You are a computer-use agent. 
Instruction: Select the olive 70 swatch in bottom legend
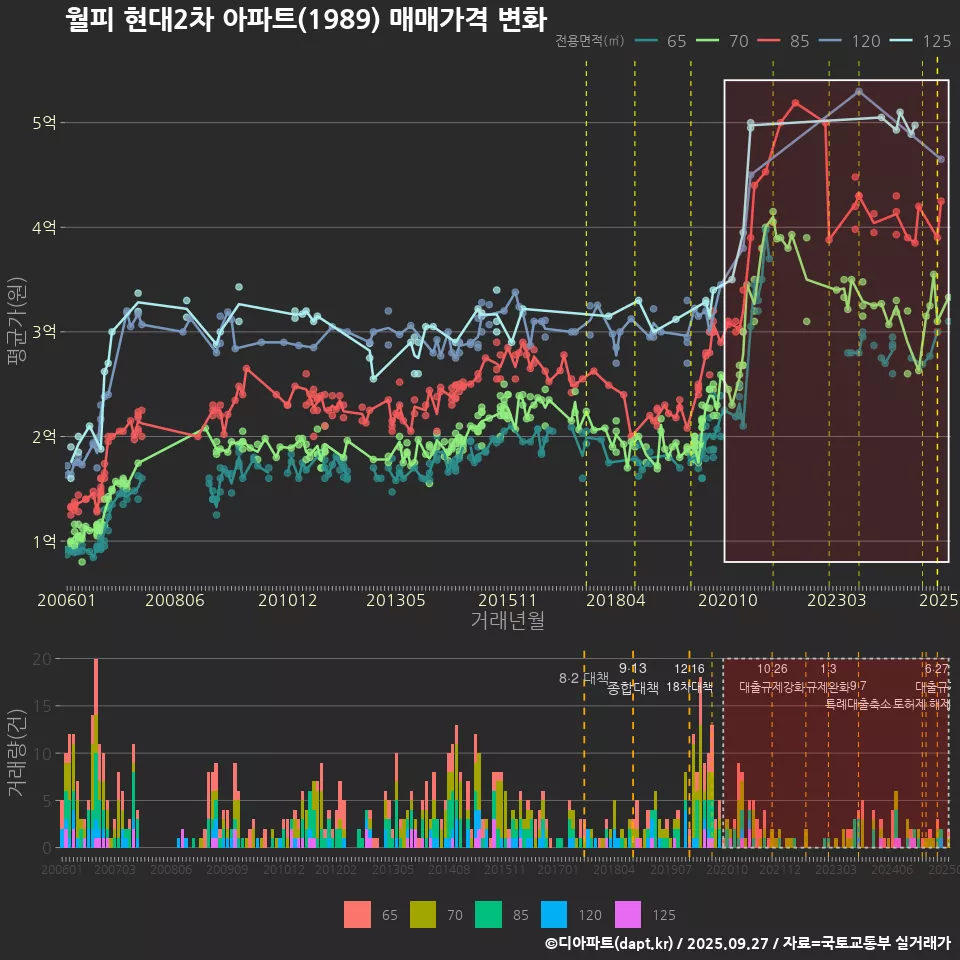point(424,914)
